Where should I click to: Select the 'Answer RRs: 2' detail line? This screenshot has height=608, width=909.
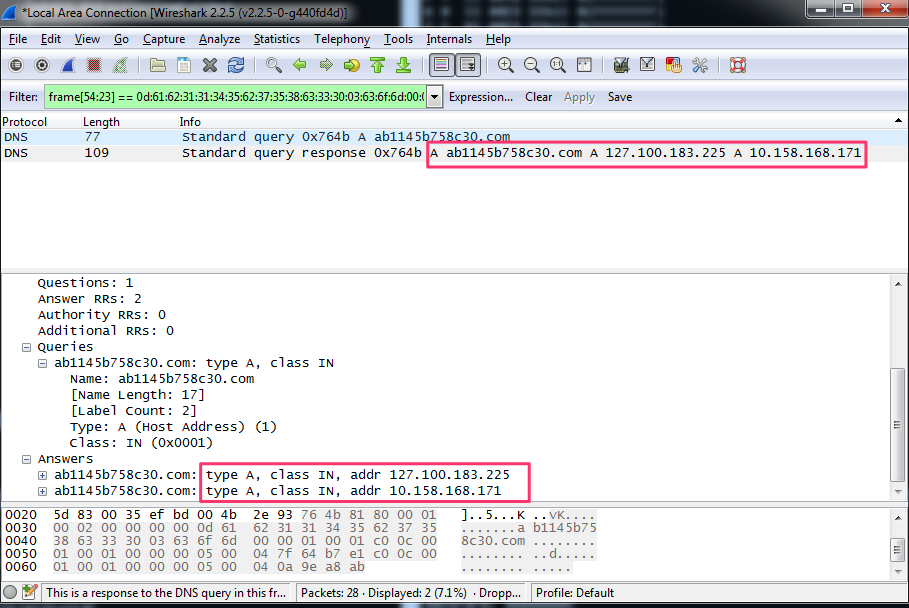pyautogui.click(x=89, y=299)
